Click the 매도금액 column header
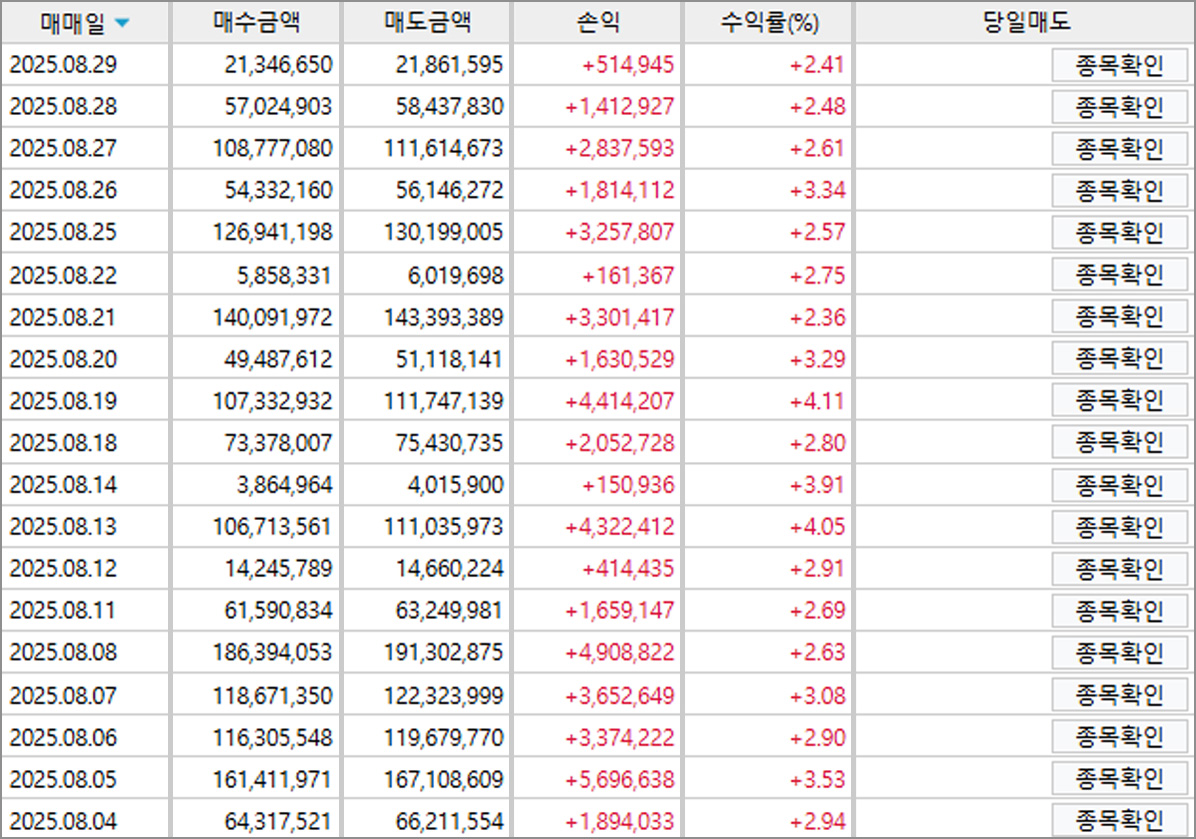The image size is (1196, 839). [x=427, y=22]
